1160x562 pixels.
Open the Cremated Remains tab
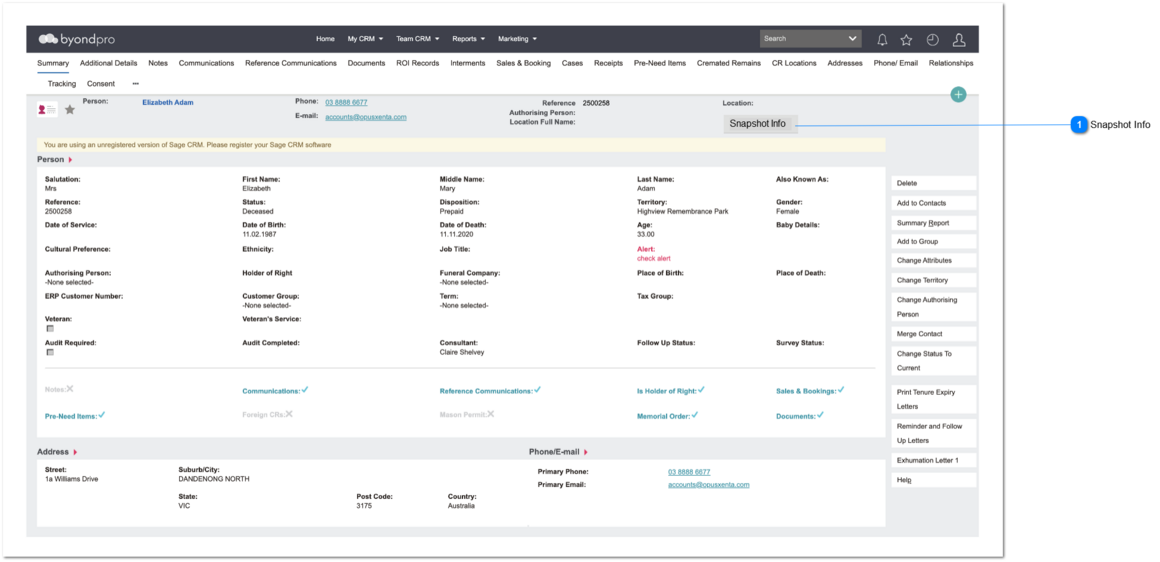point(729,64)
